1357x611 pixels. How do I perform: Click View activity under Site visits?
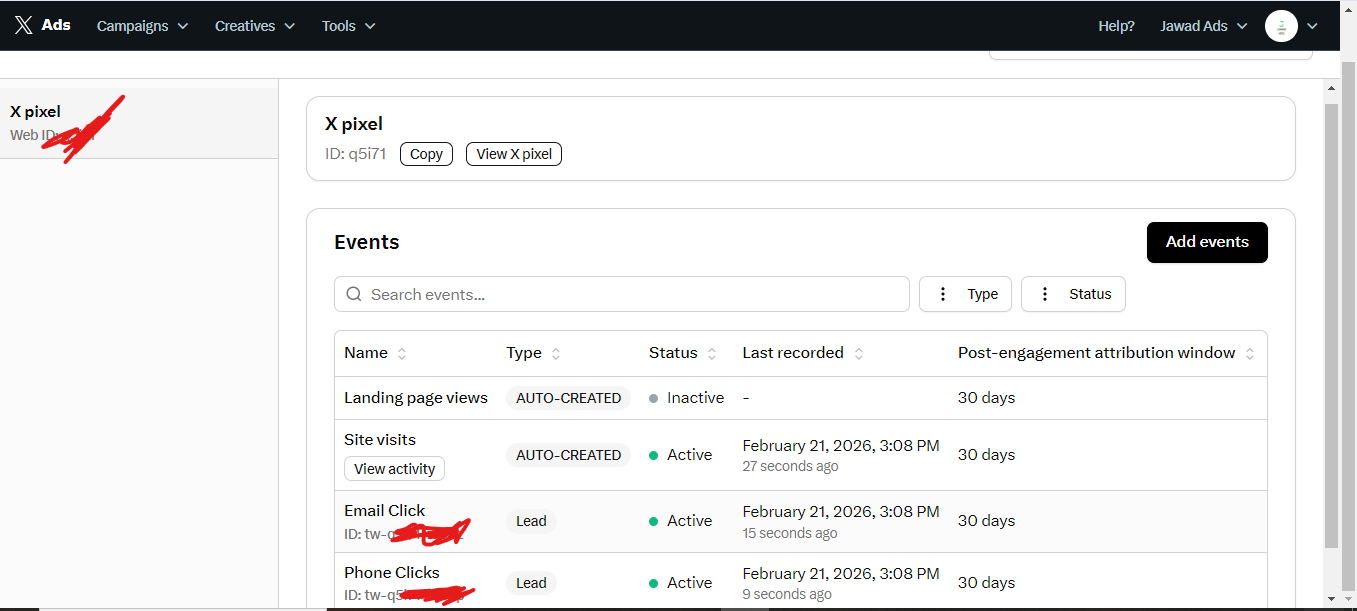394,469
